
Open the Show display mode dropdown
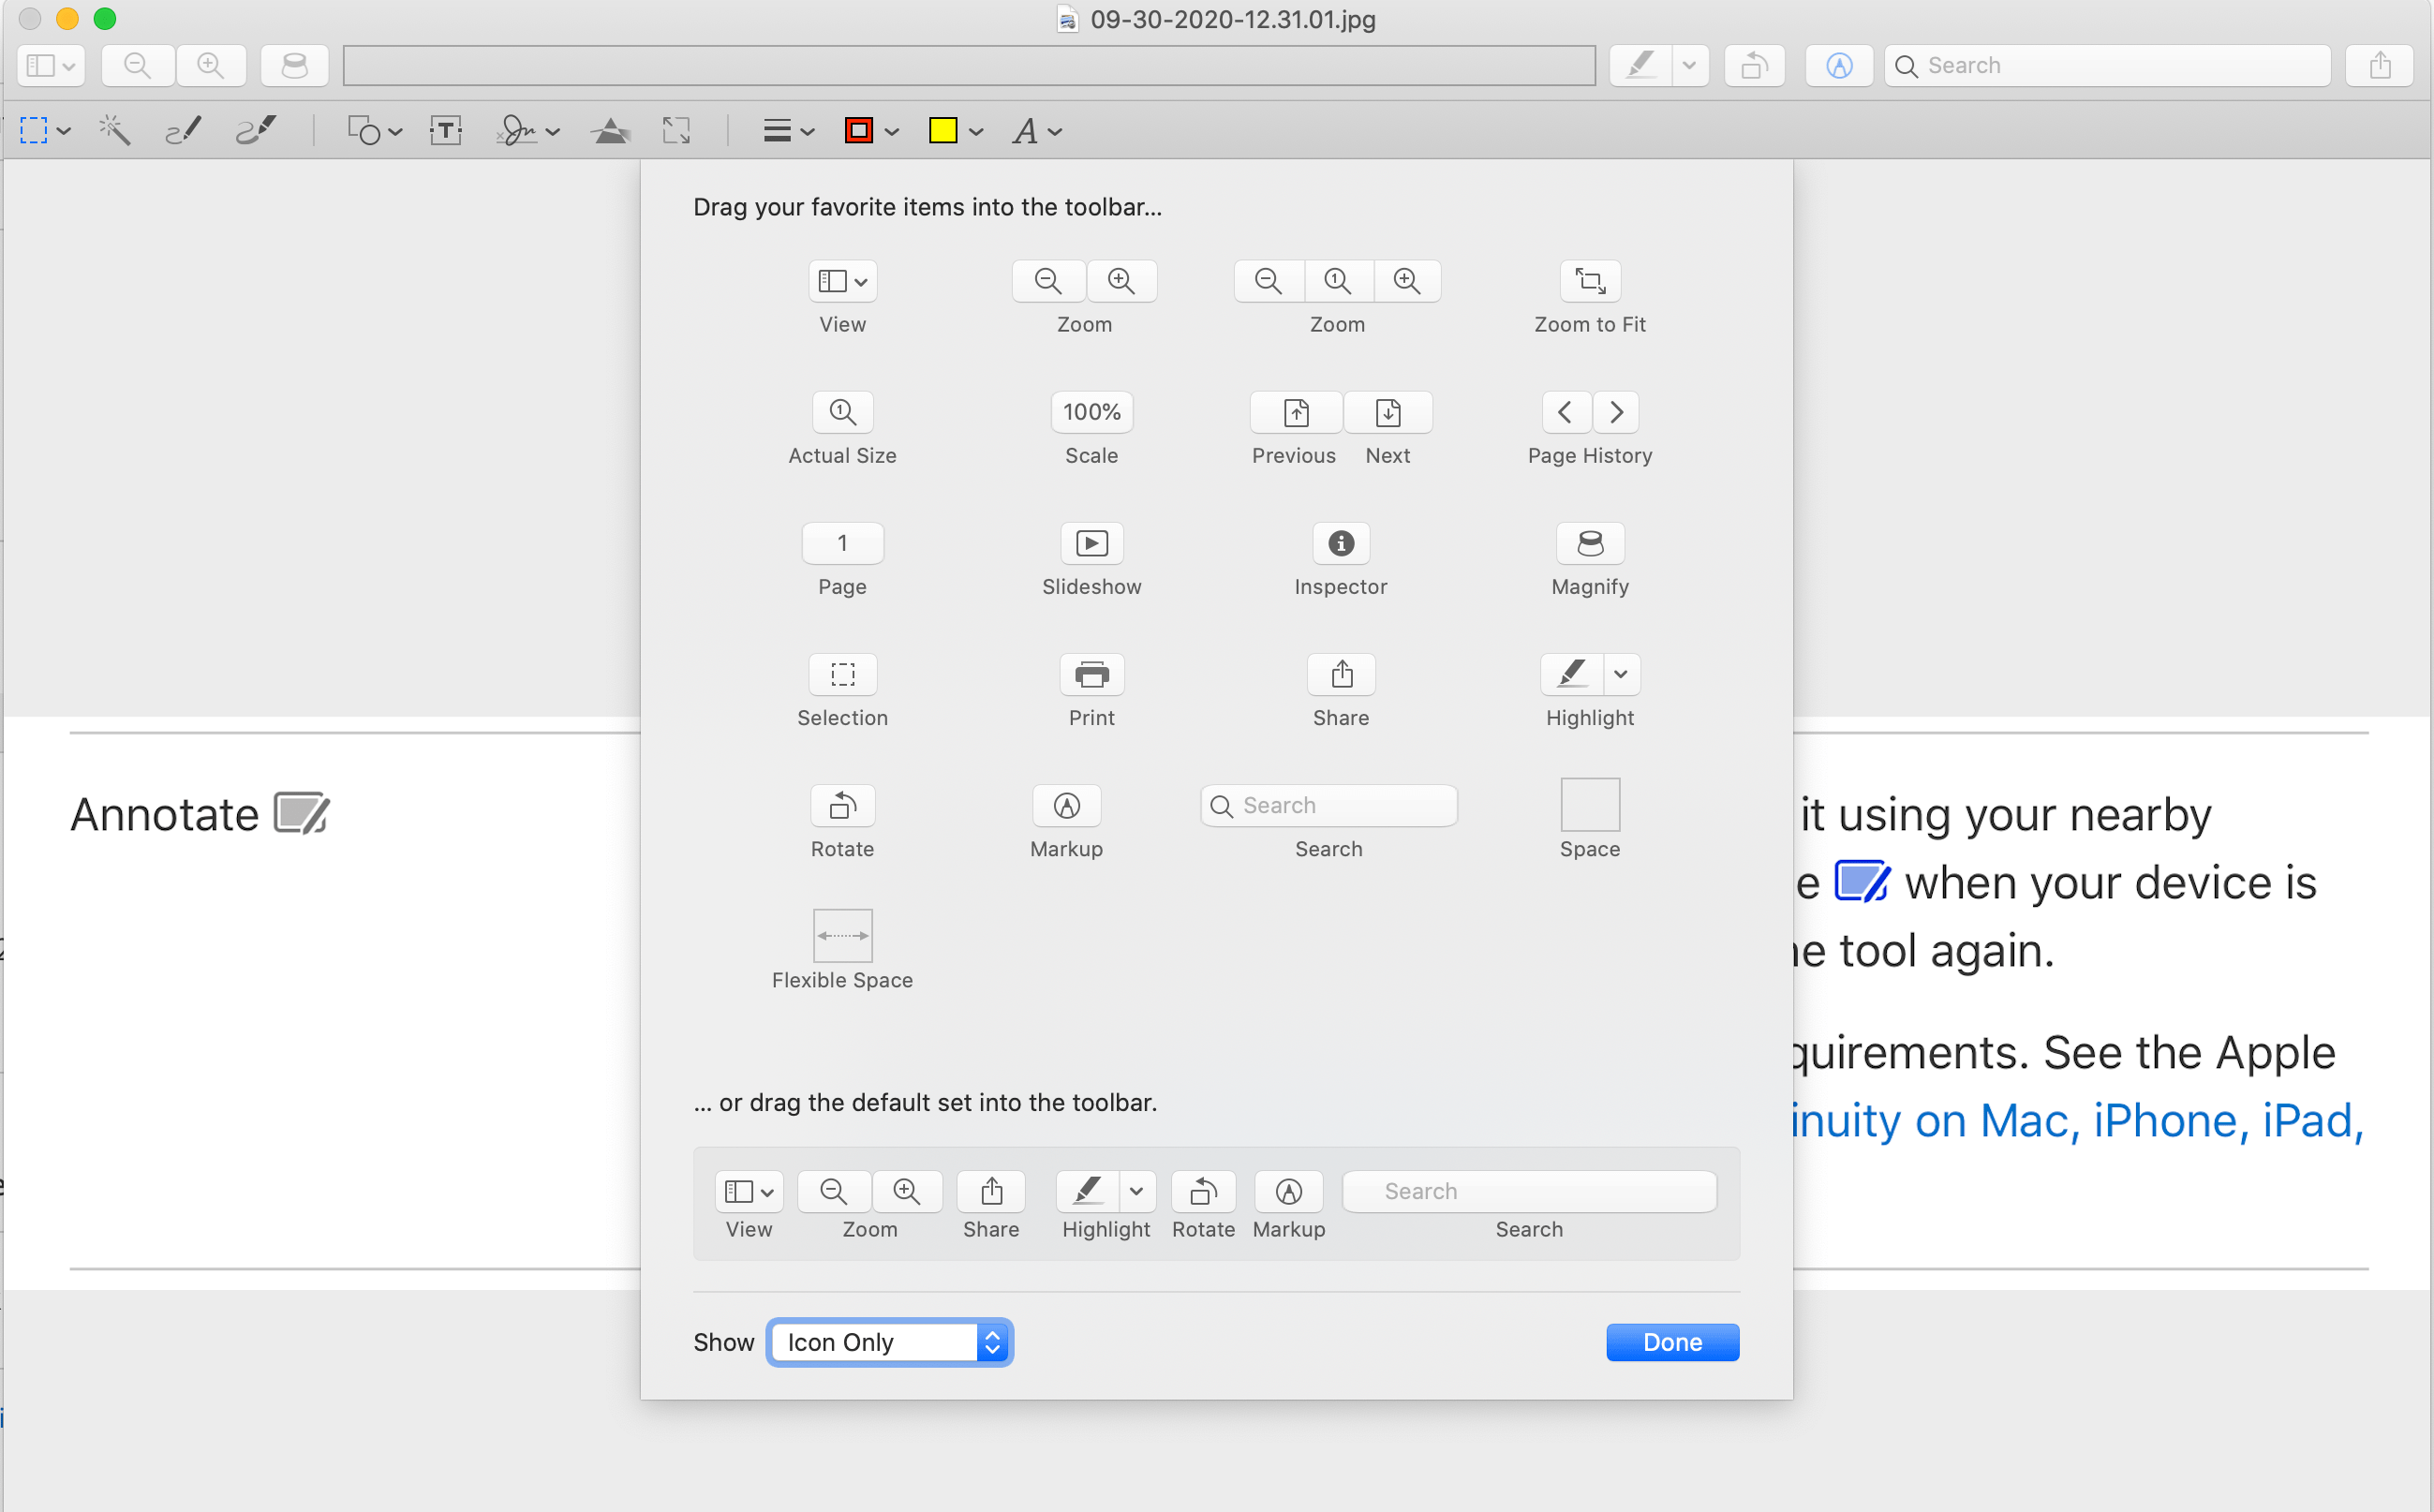tap(889, 1342)
